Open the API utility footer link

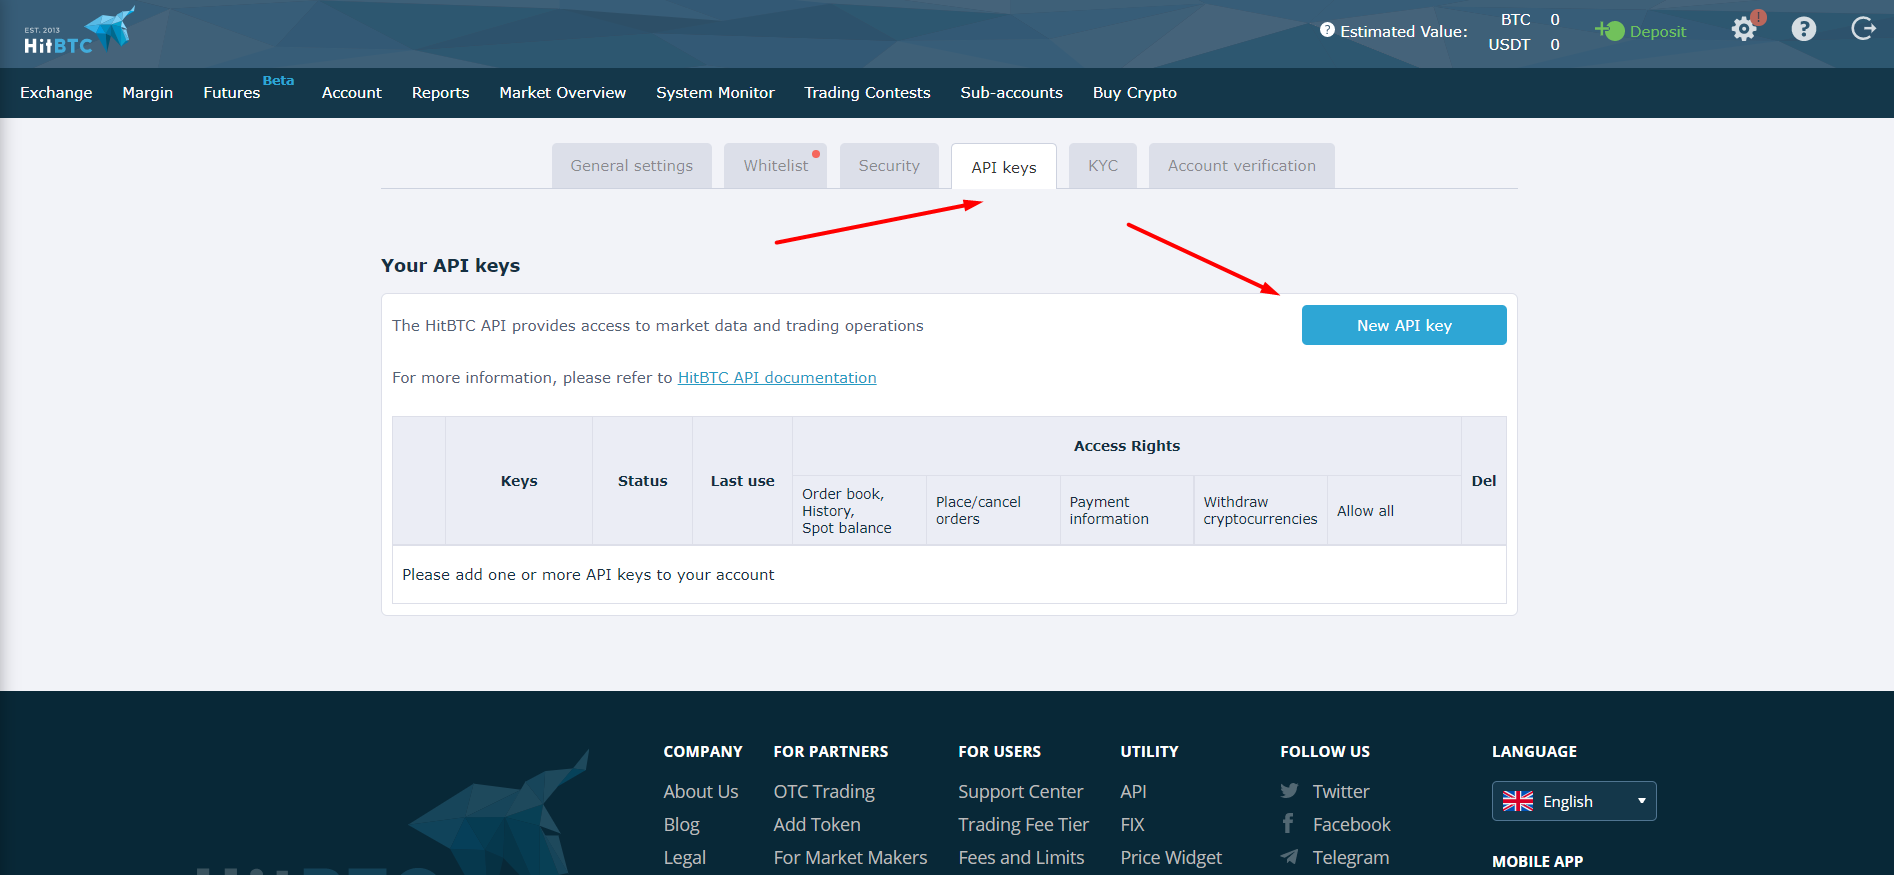click(x=1133, y=791)
